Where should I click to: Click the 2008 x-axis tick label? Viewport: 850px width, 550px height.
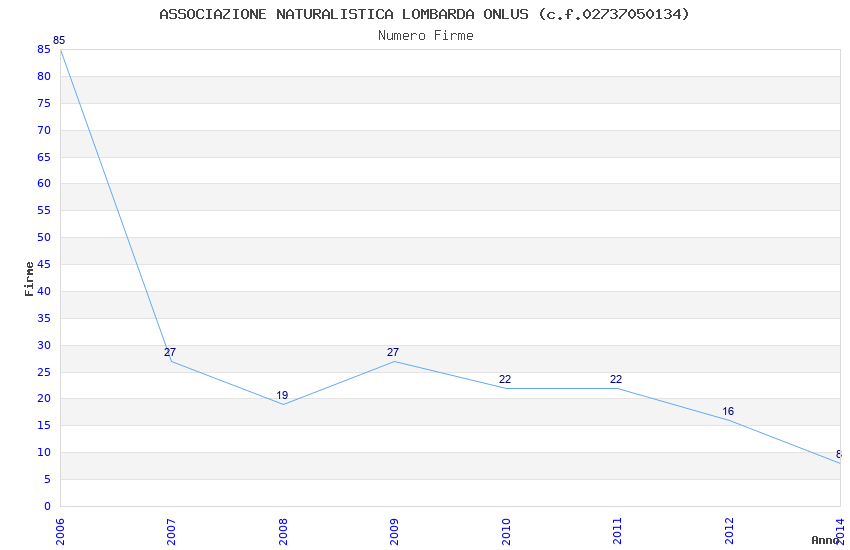(283, 528)
